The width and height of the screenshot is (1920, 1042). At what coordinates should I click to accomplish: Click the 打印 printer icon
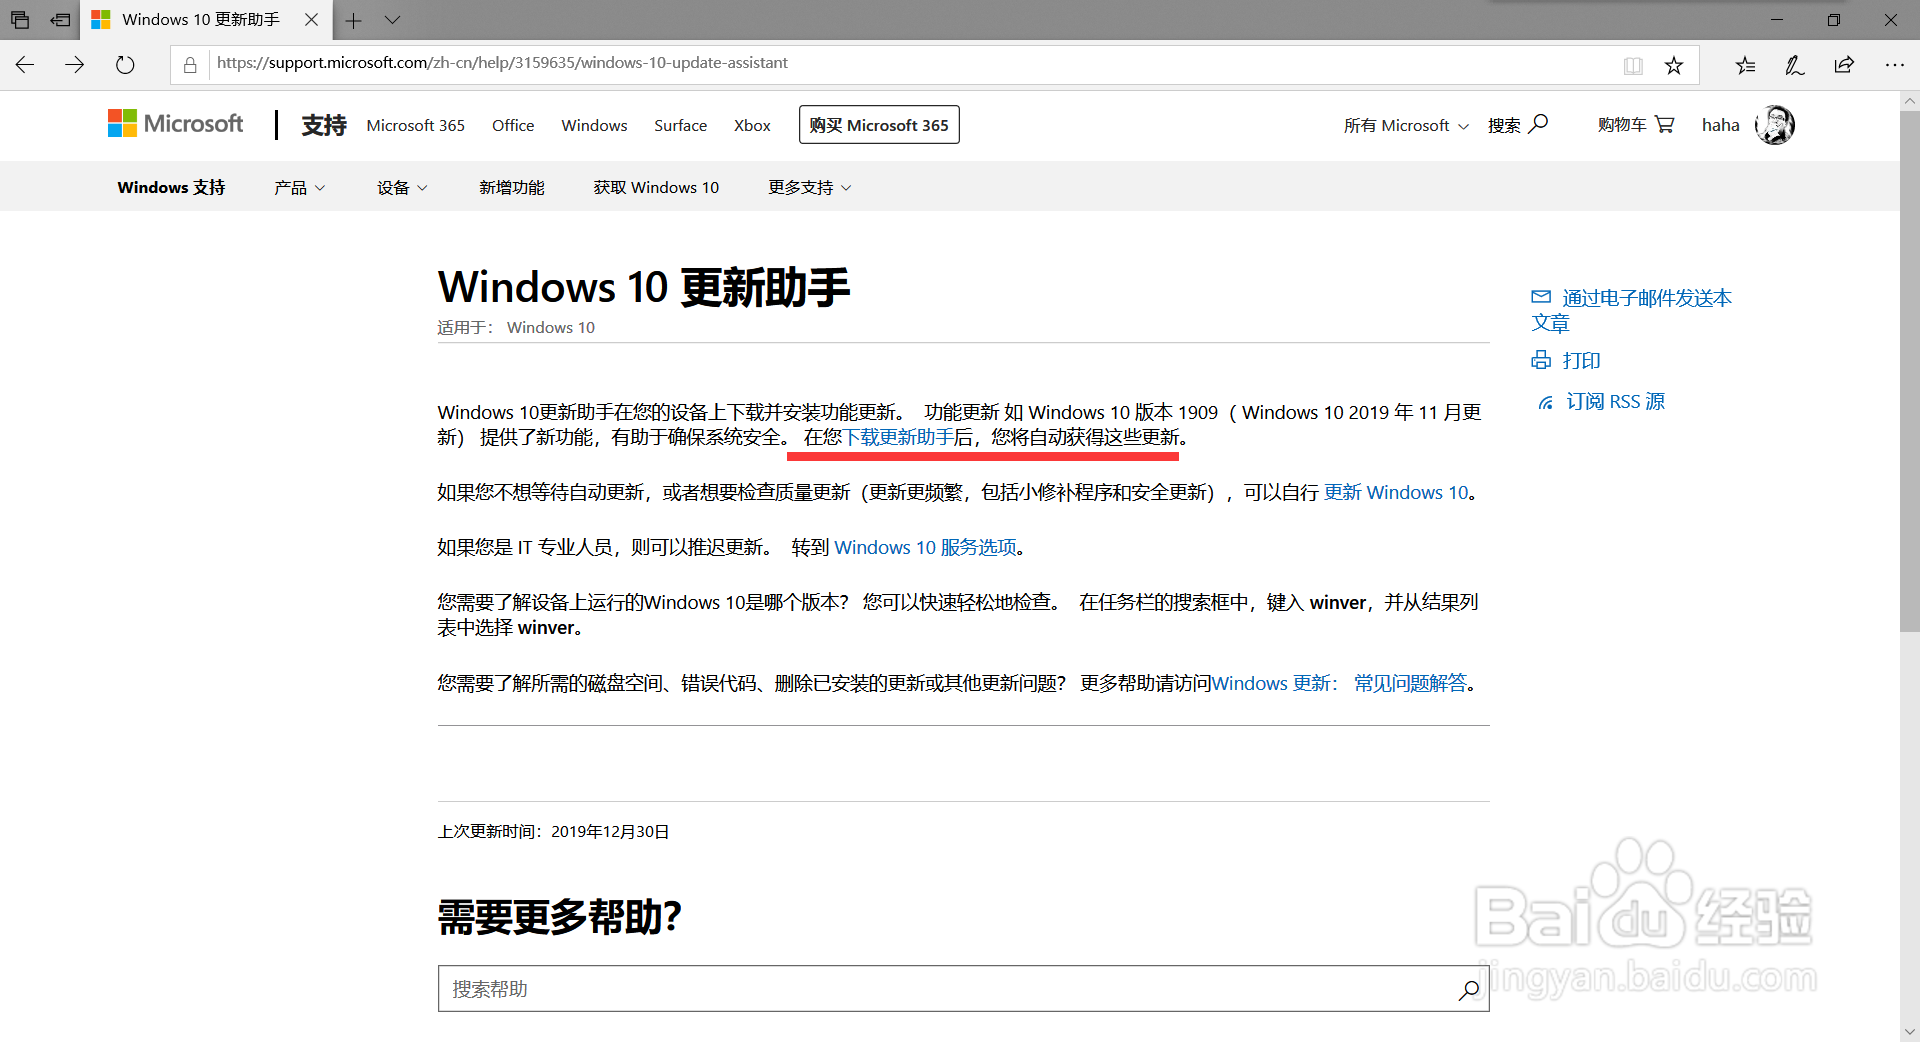tap(1541, 360)
